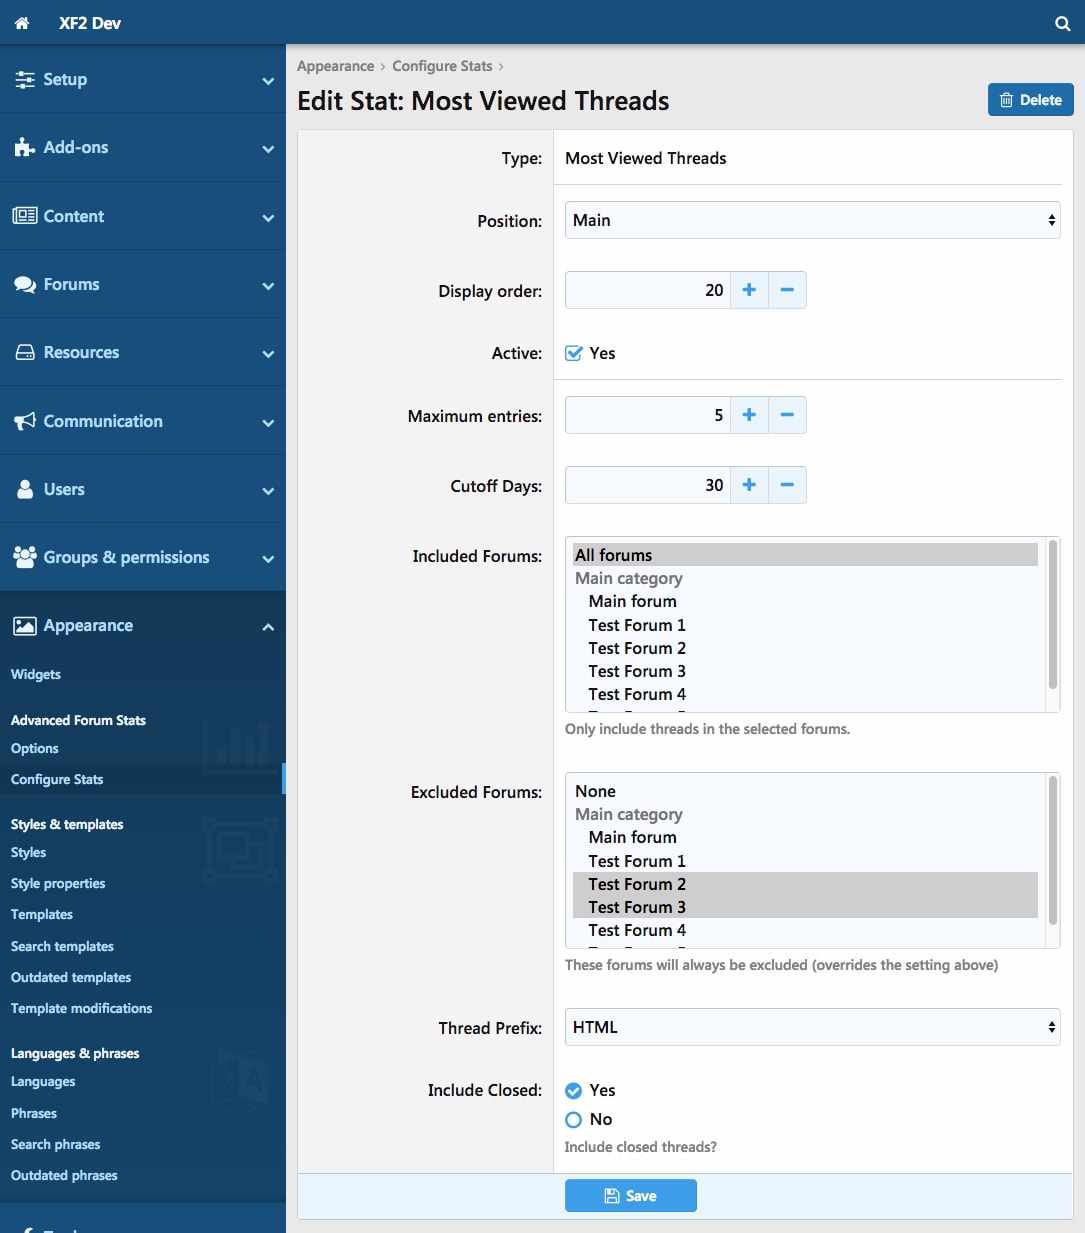This screenshot has width=1085, height=1233.
Task: Click the Save button
Action: (x=631, y=1196)
